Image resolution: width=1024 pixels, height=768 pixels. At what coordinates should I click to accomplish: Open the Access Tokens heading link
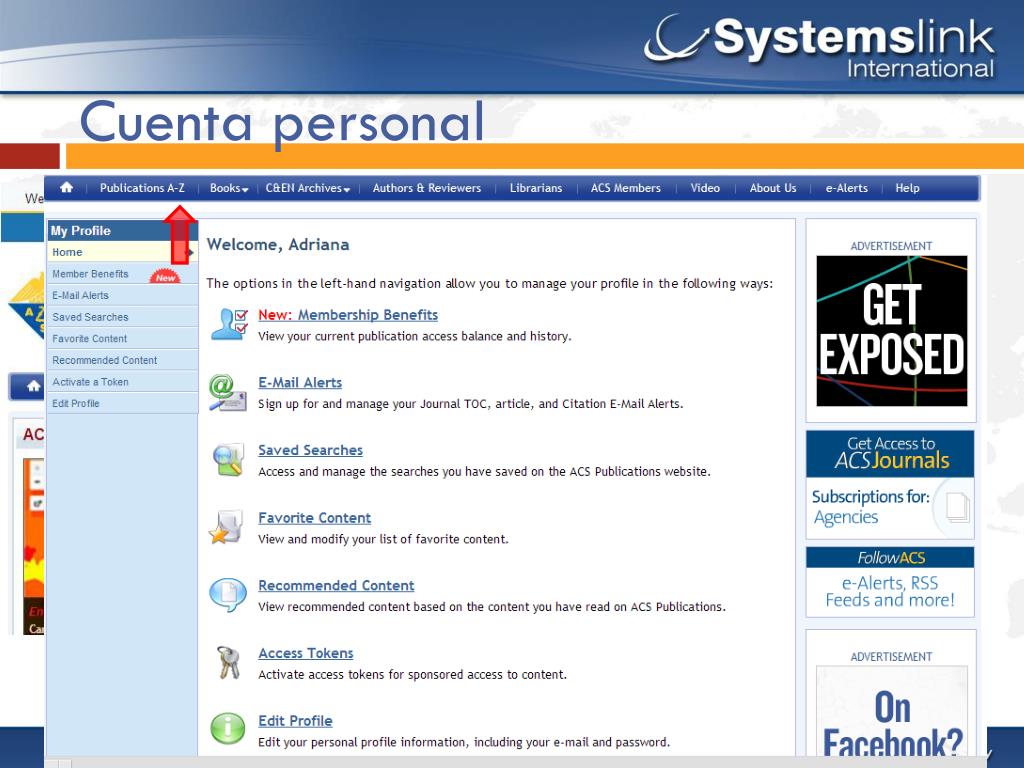306,653
